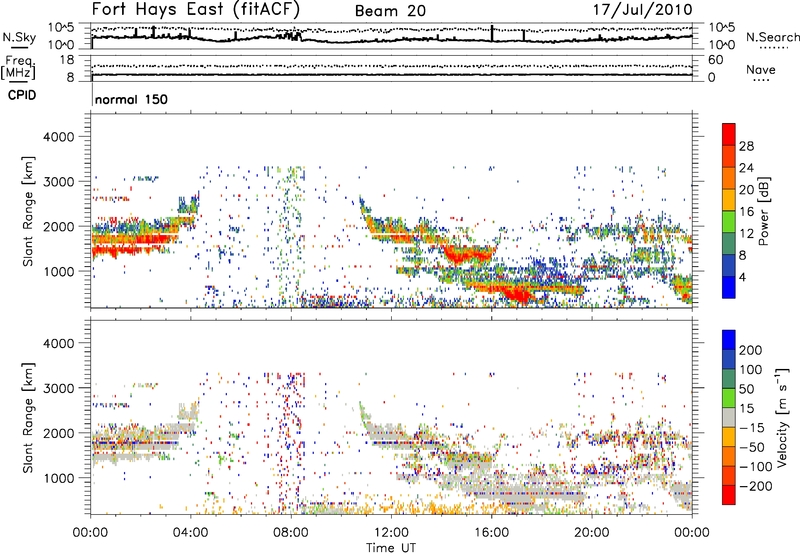The image size is (800, 554).
Task: Click the velocity colorbar '-200' label
Action: [x=755, y=486]
